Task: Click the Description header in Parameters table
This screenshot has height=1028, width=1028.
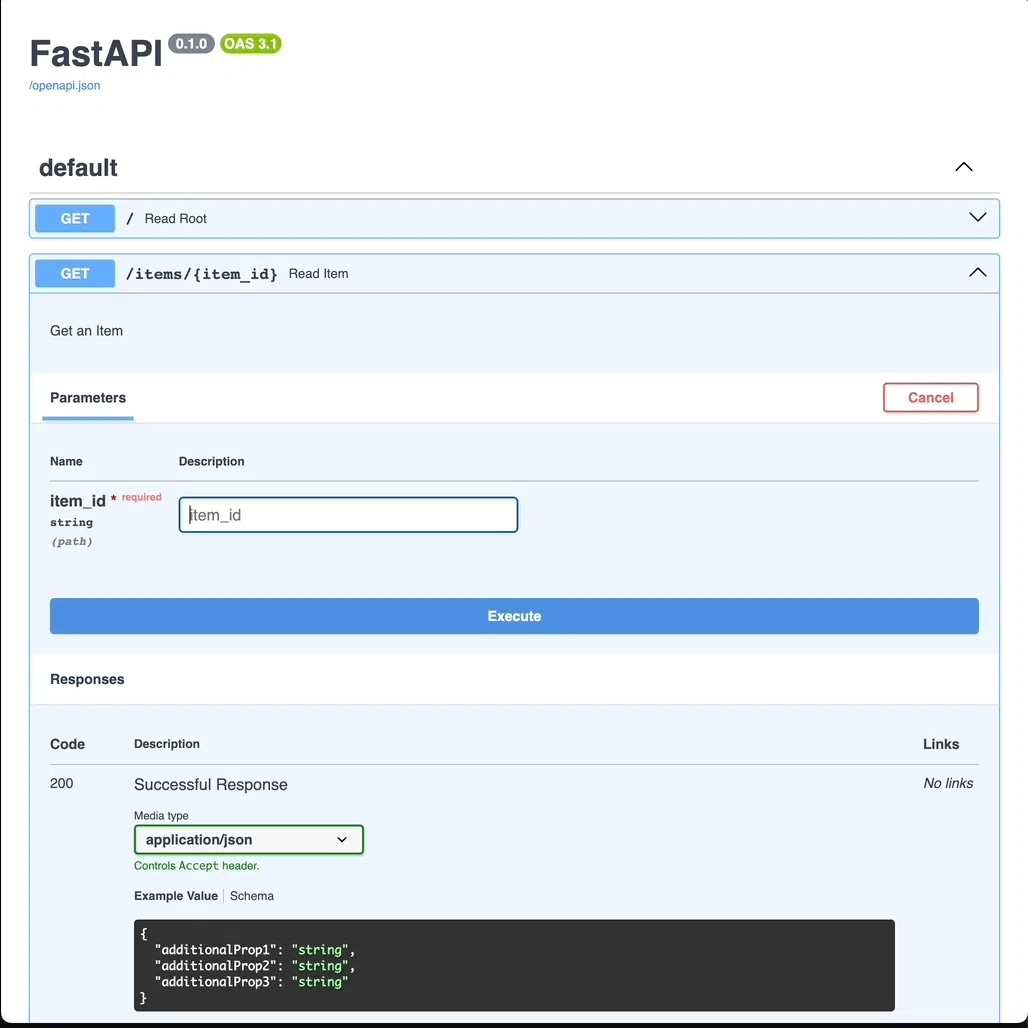Action: pos(212,462)
